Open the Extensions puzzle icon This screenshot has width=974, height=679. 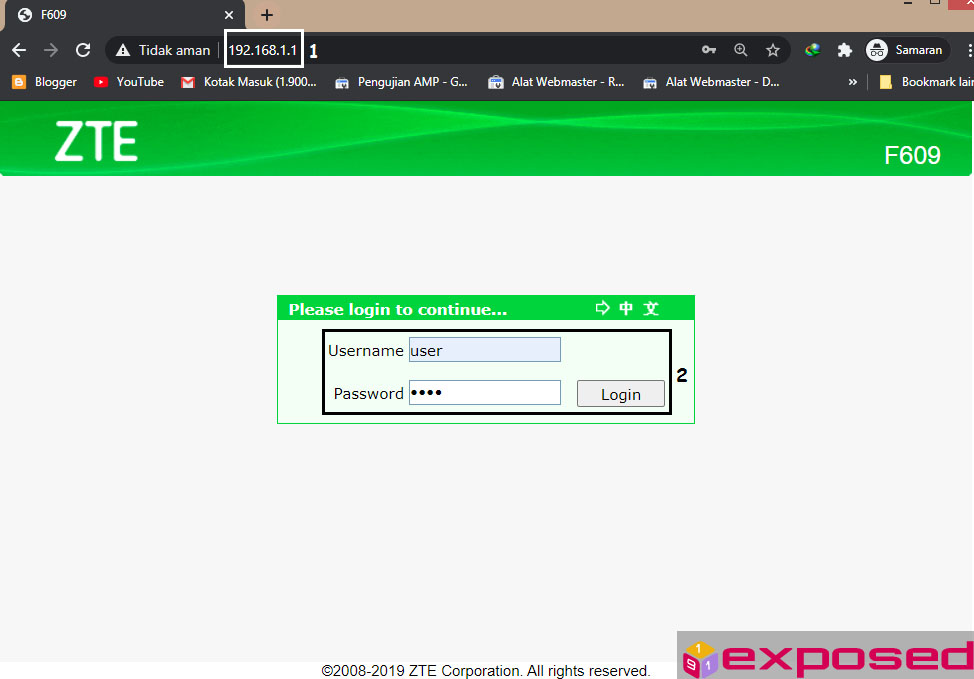click(x=845, y=50)
